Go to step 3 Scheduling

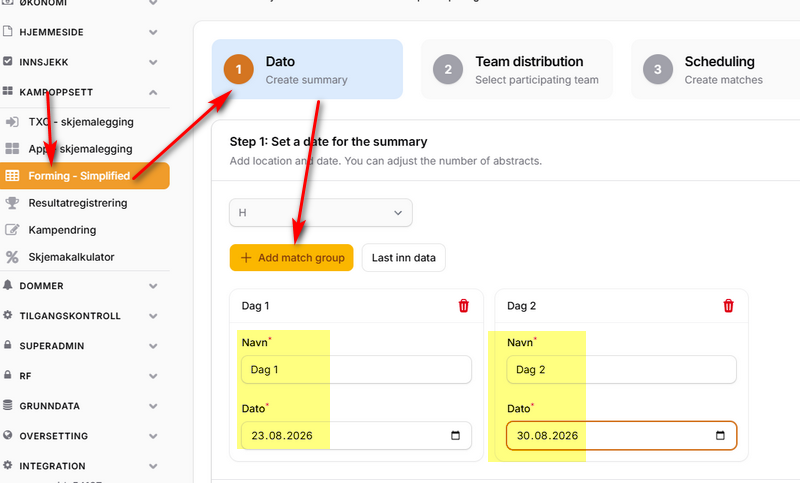pos(714,69)
